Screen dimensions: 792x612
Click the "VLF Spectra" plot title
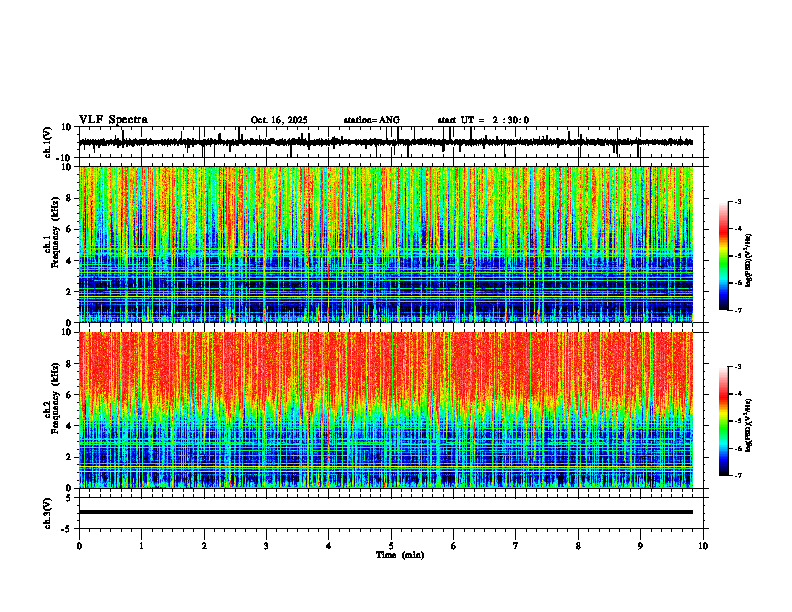tap(113, 120)
